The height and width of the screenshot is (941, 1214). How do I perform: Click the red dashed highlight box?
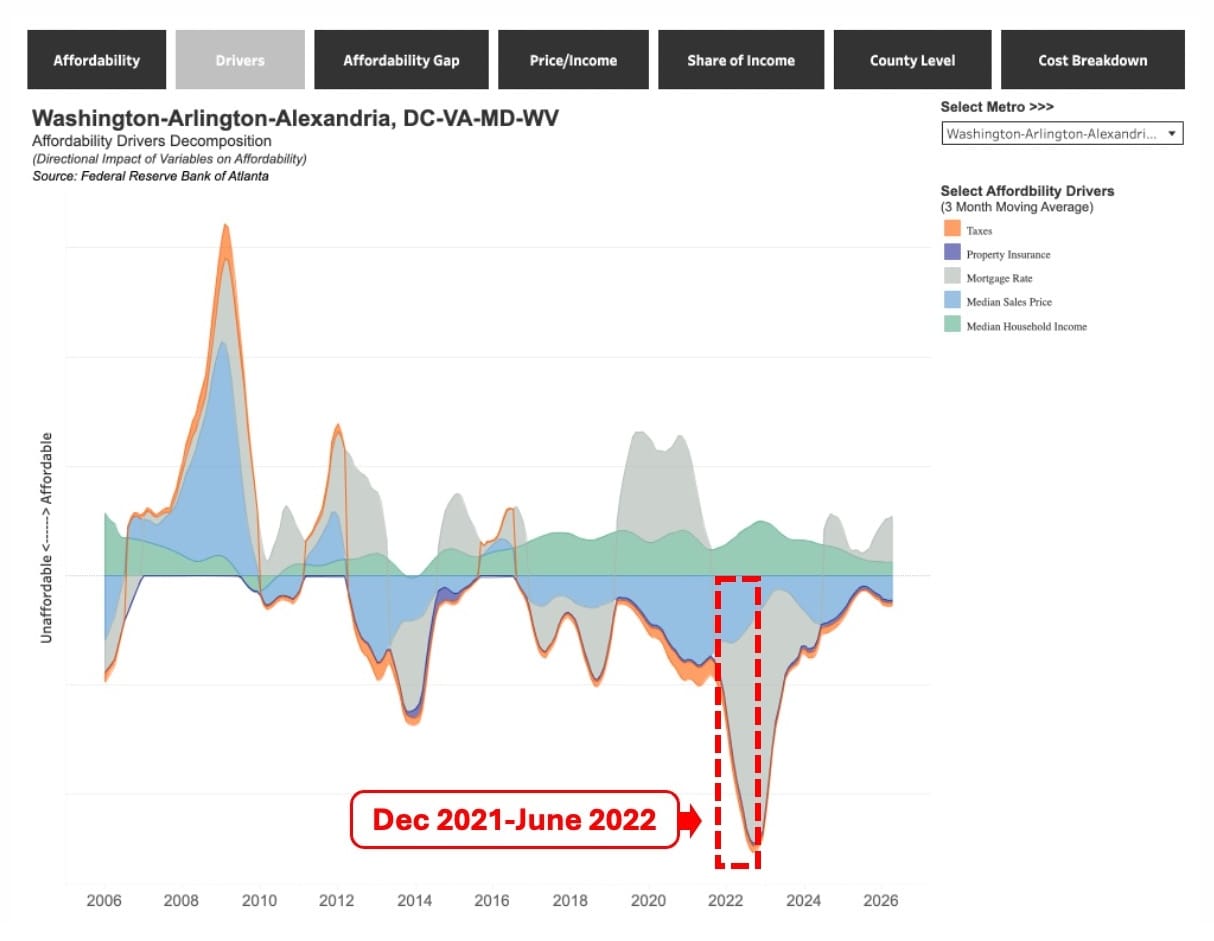point(738,721)
